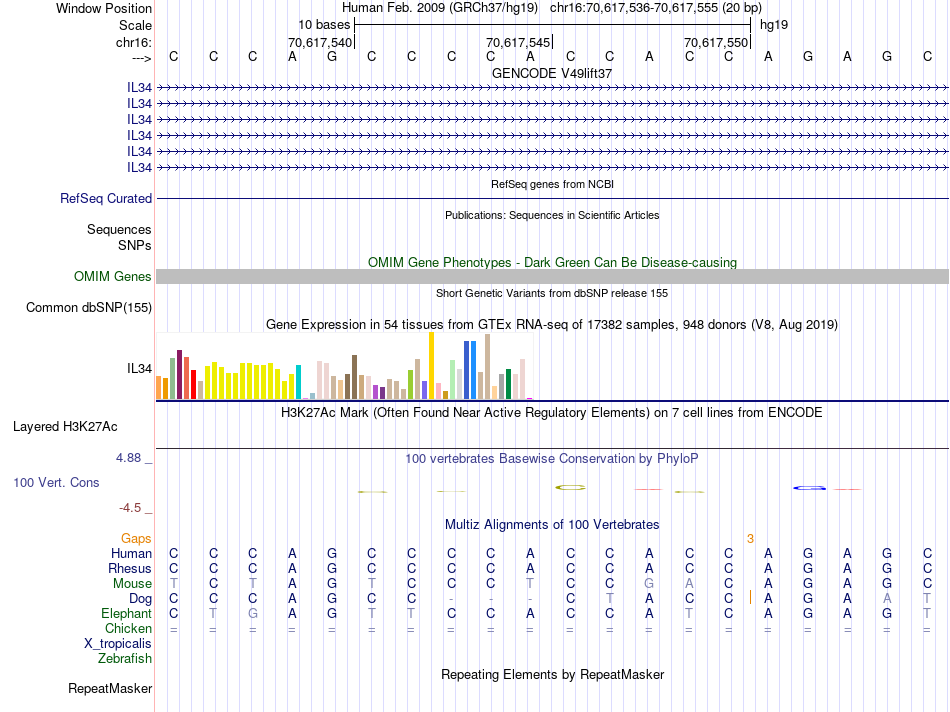Click the genome position header 'Human Feb. 2009 (GRCh37/hg19)'

pos(440,8)
